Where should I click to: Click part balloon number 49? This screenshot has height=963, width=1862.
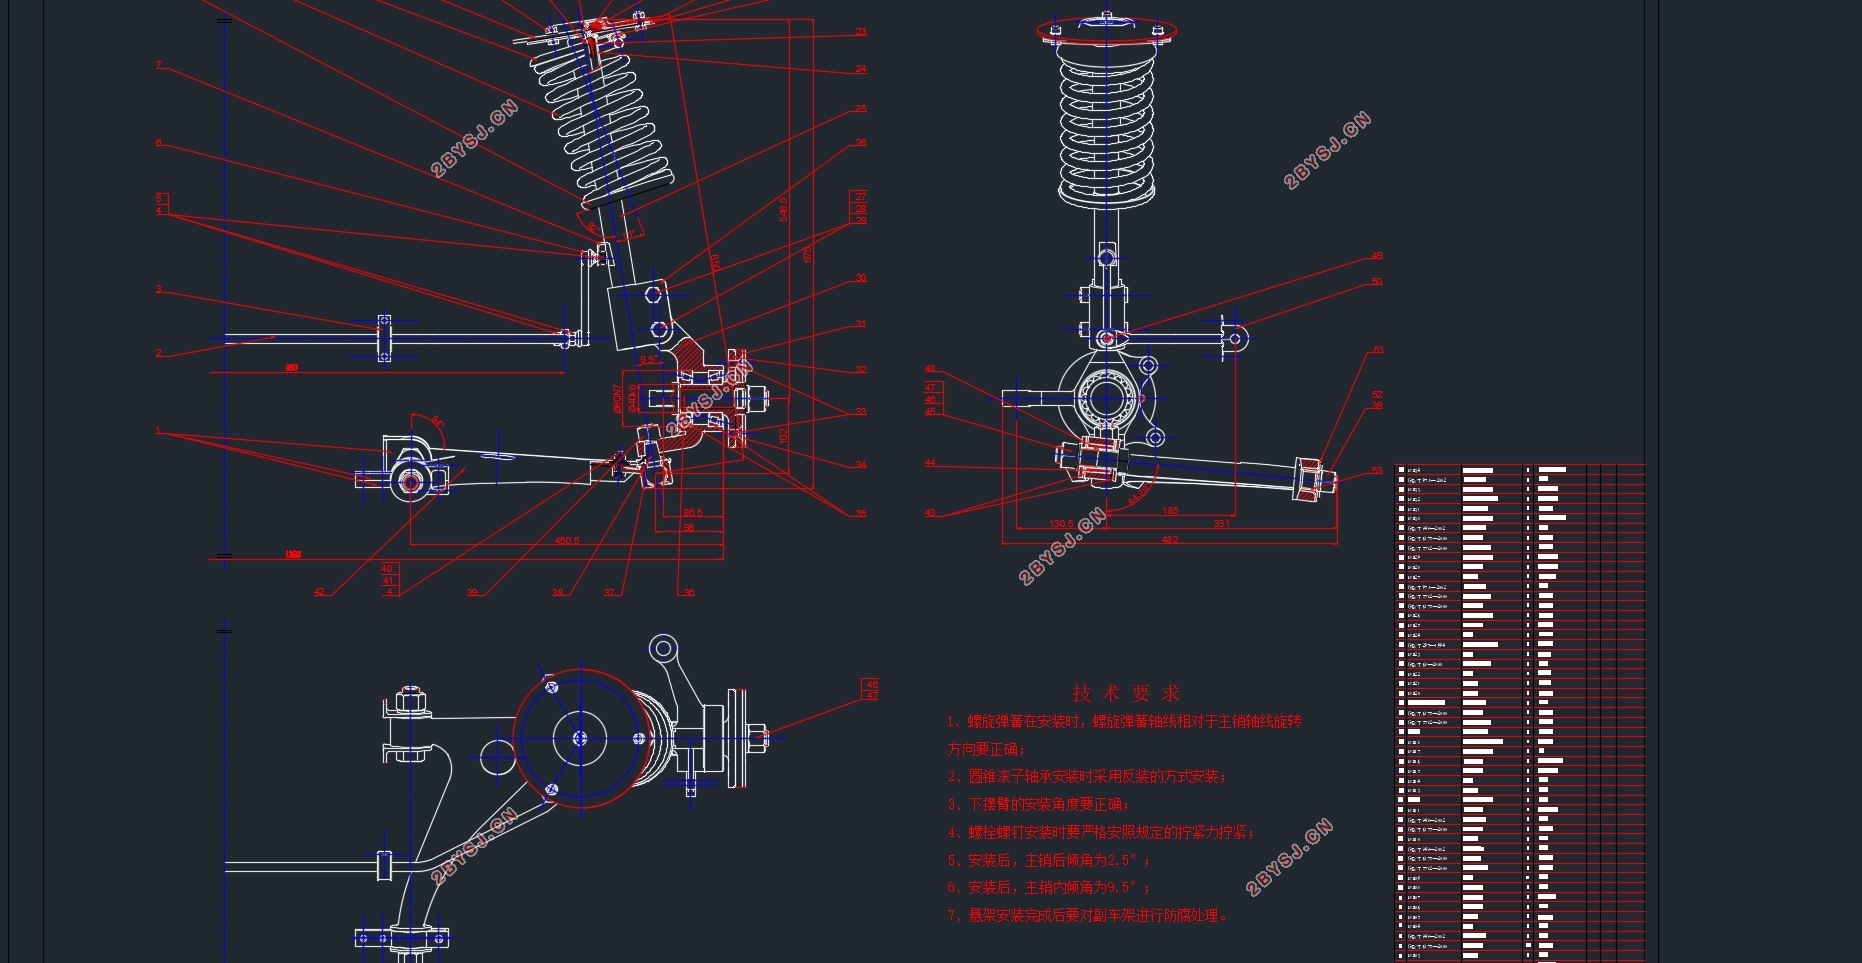coord(1377,256)
